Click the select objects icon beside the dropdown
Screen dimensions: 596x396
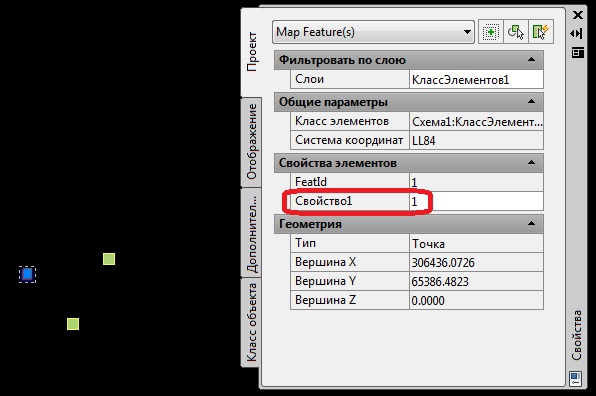[x=490, y=32]
